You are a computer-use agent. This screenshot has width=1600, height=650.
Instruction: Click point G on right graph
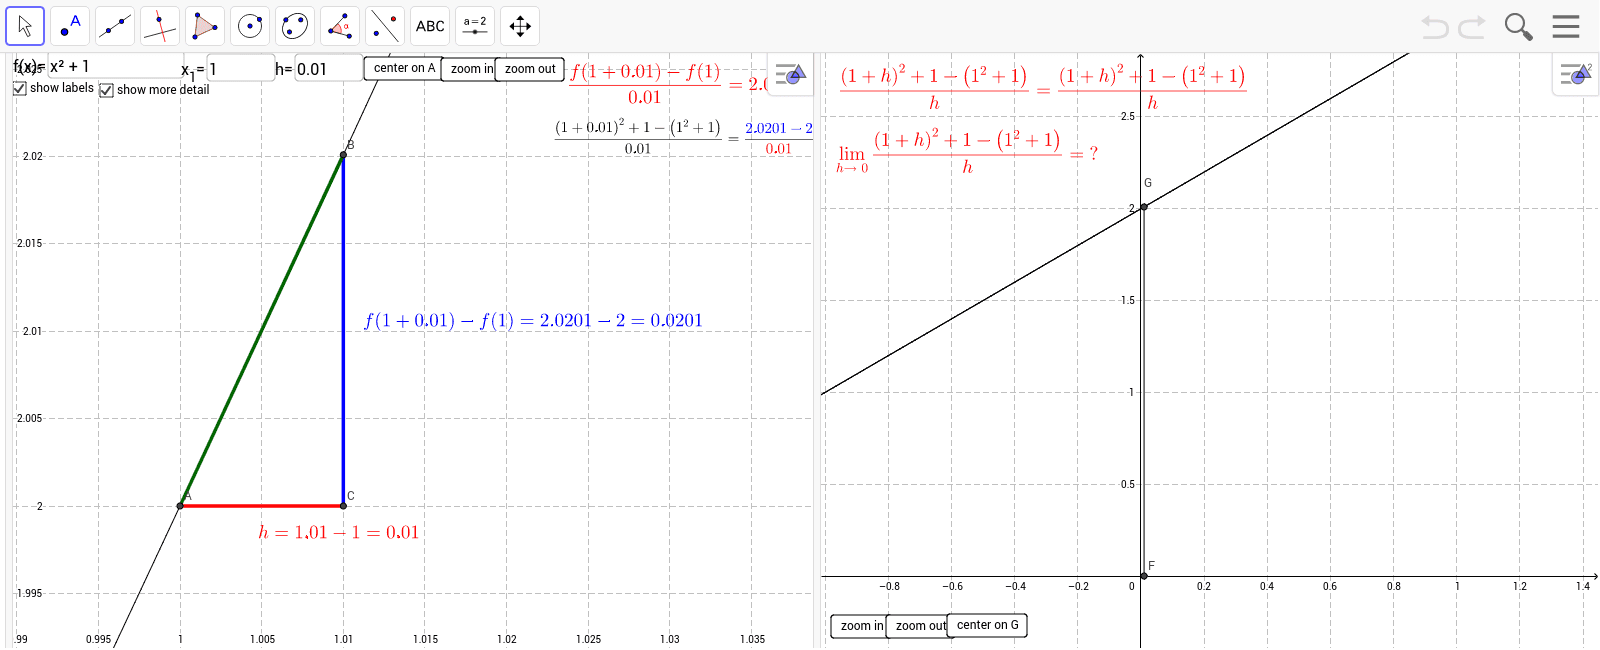pyautogui.click(x=1144, y=207)
